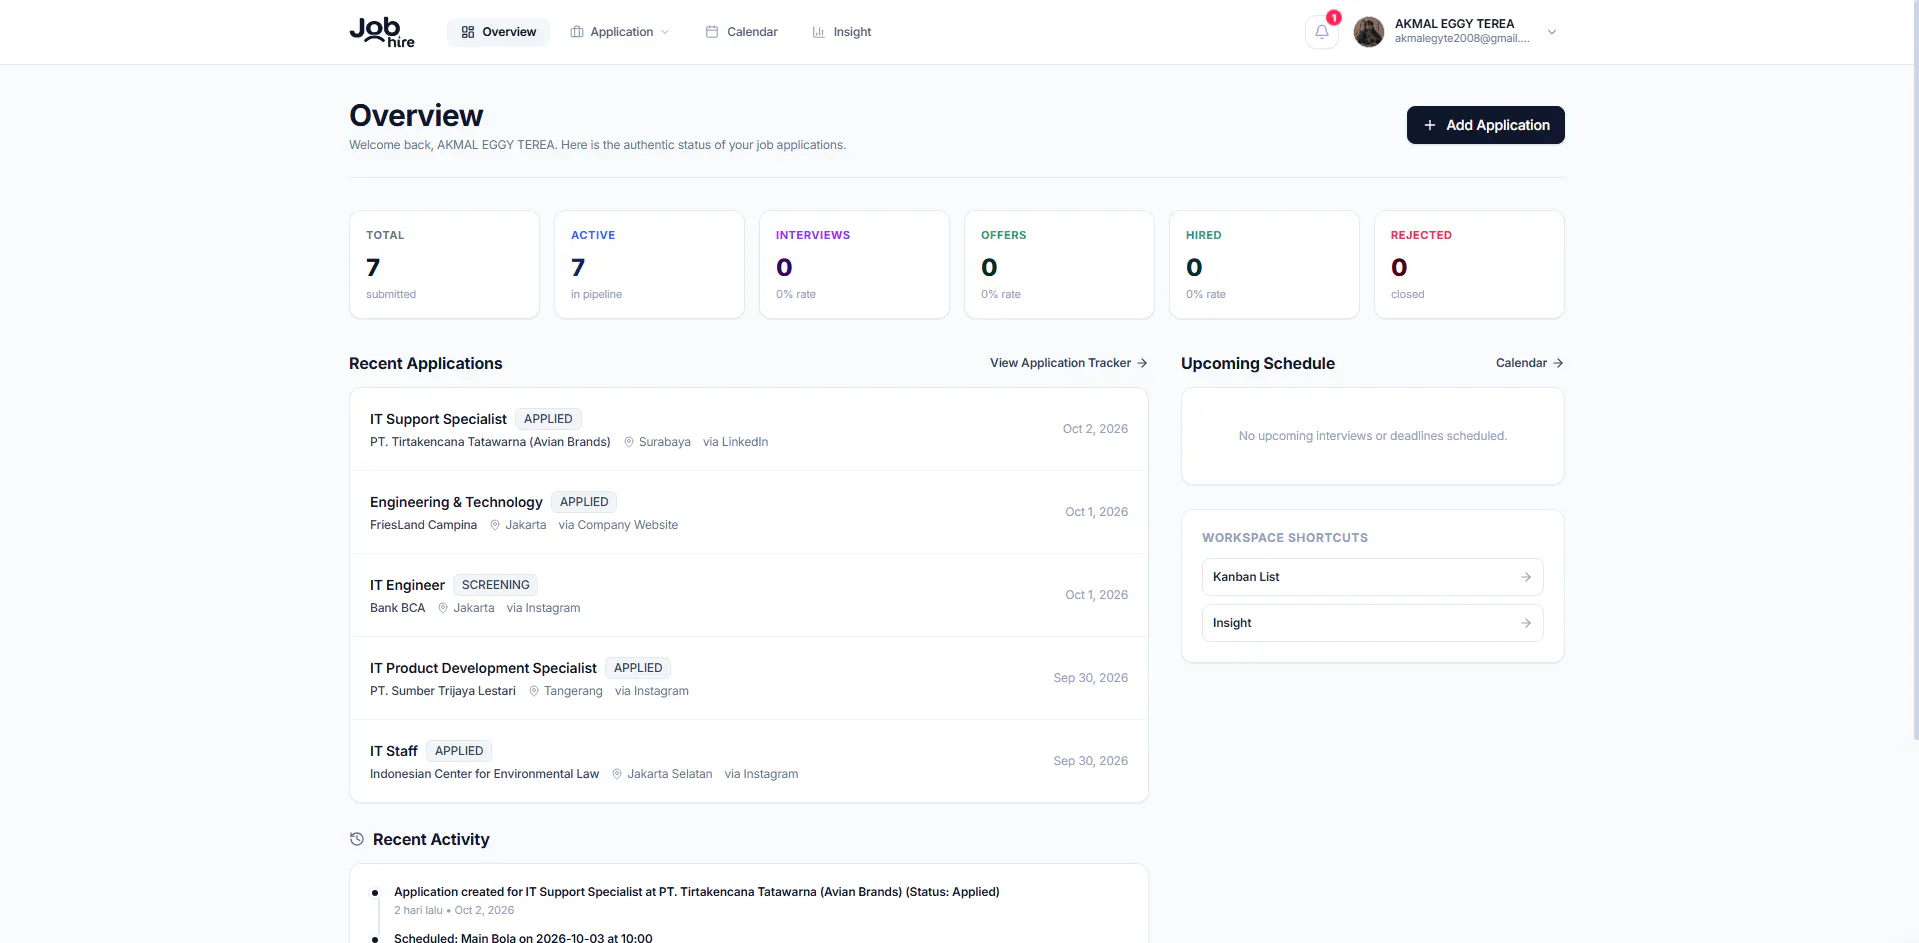The height and width of the screenshot is (943, 1919).
Task: Follow the View Application Tracker link
Action: click(1069, 363)
